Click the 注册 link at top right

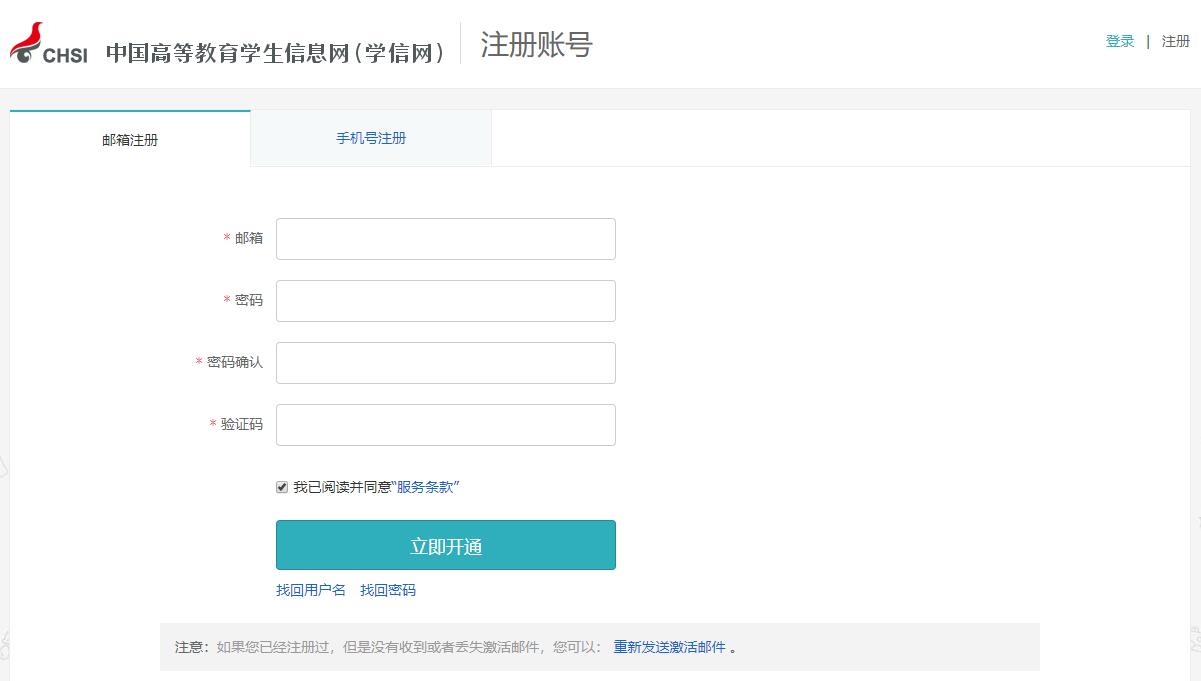click(x=1175, y=41)
